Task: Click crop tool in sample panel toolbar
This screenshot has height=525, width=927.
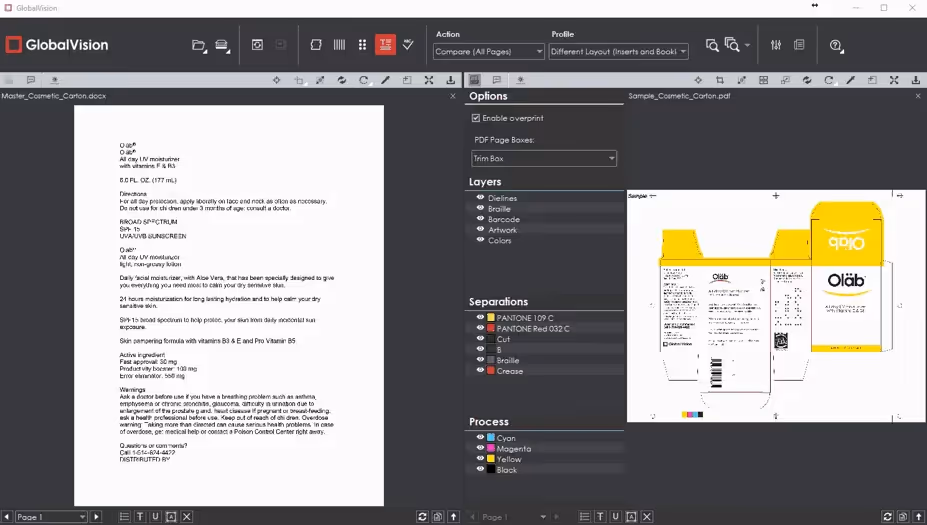Action: coord(719,80)
